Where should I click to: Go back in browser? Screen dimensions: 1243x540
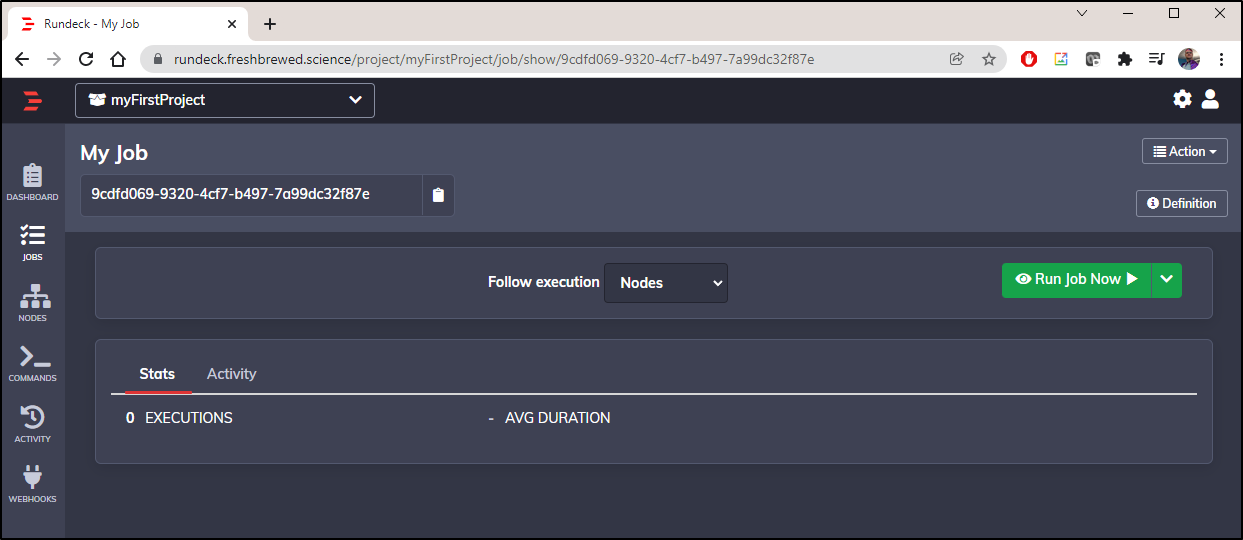point(22,59)
